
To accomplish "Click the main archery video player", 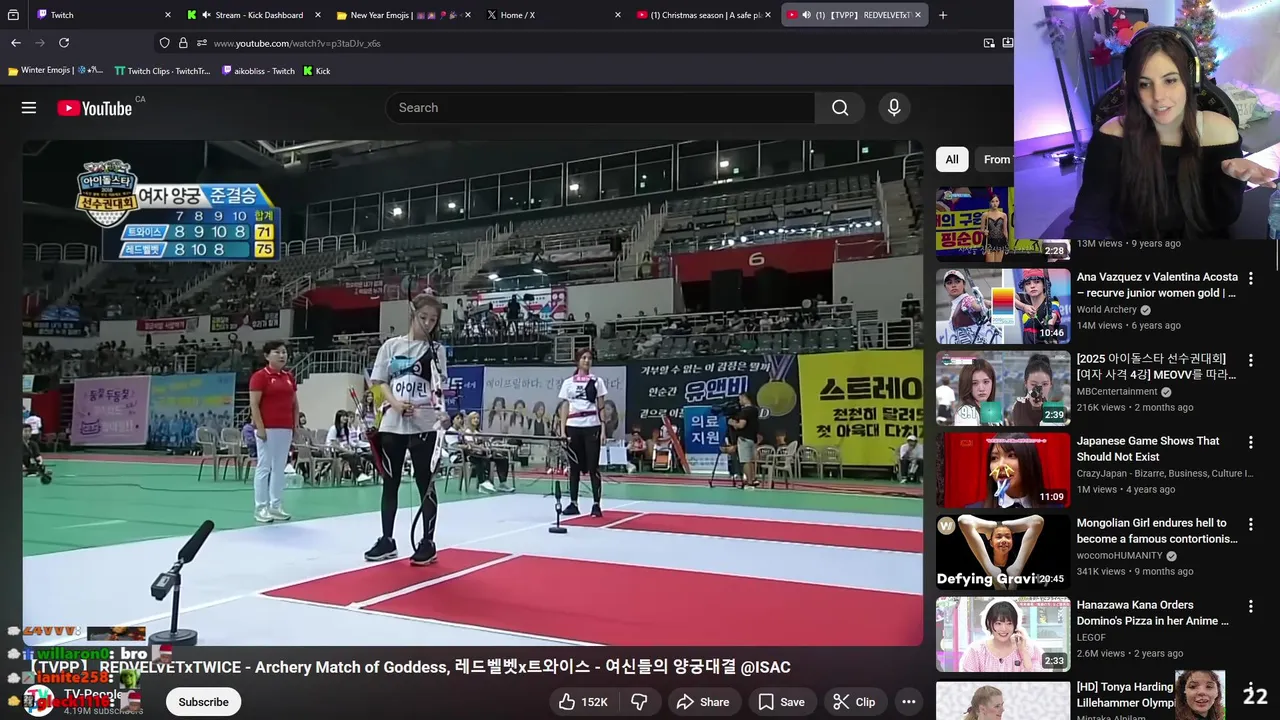I will [473, 393].
